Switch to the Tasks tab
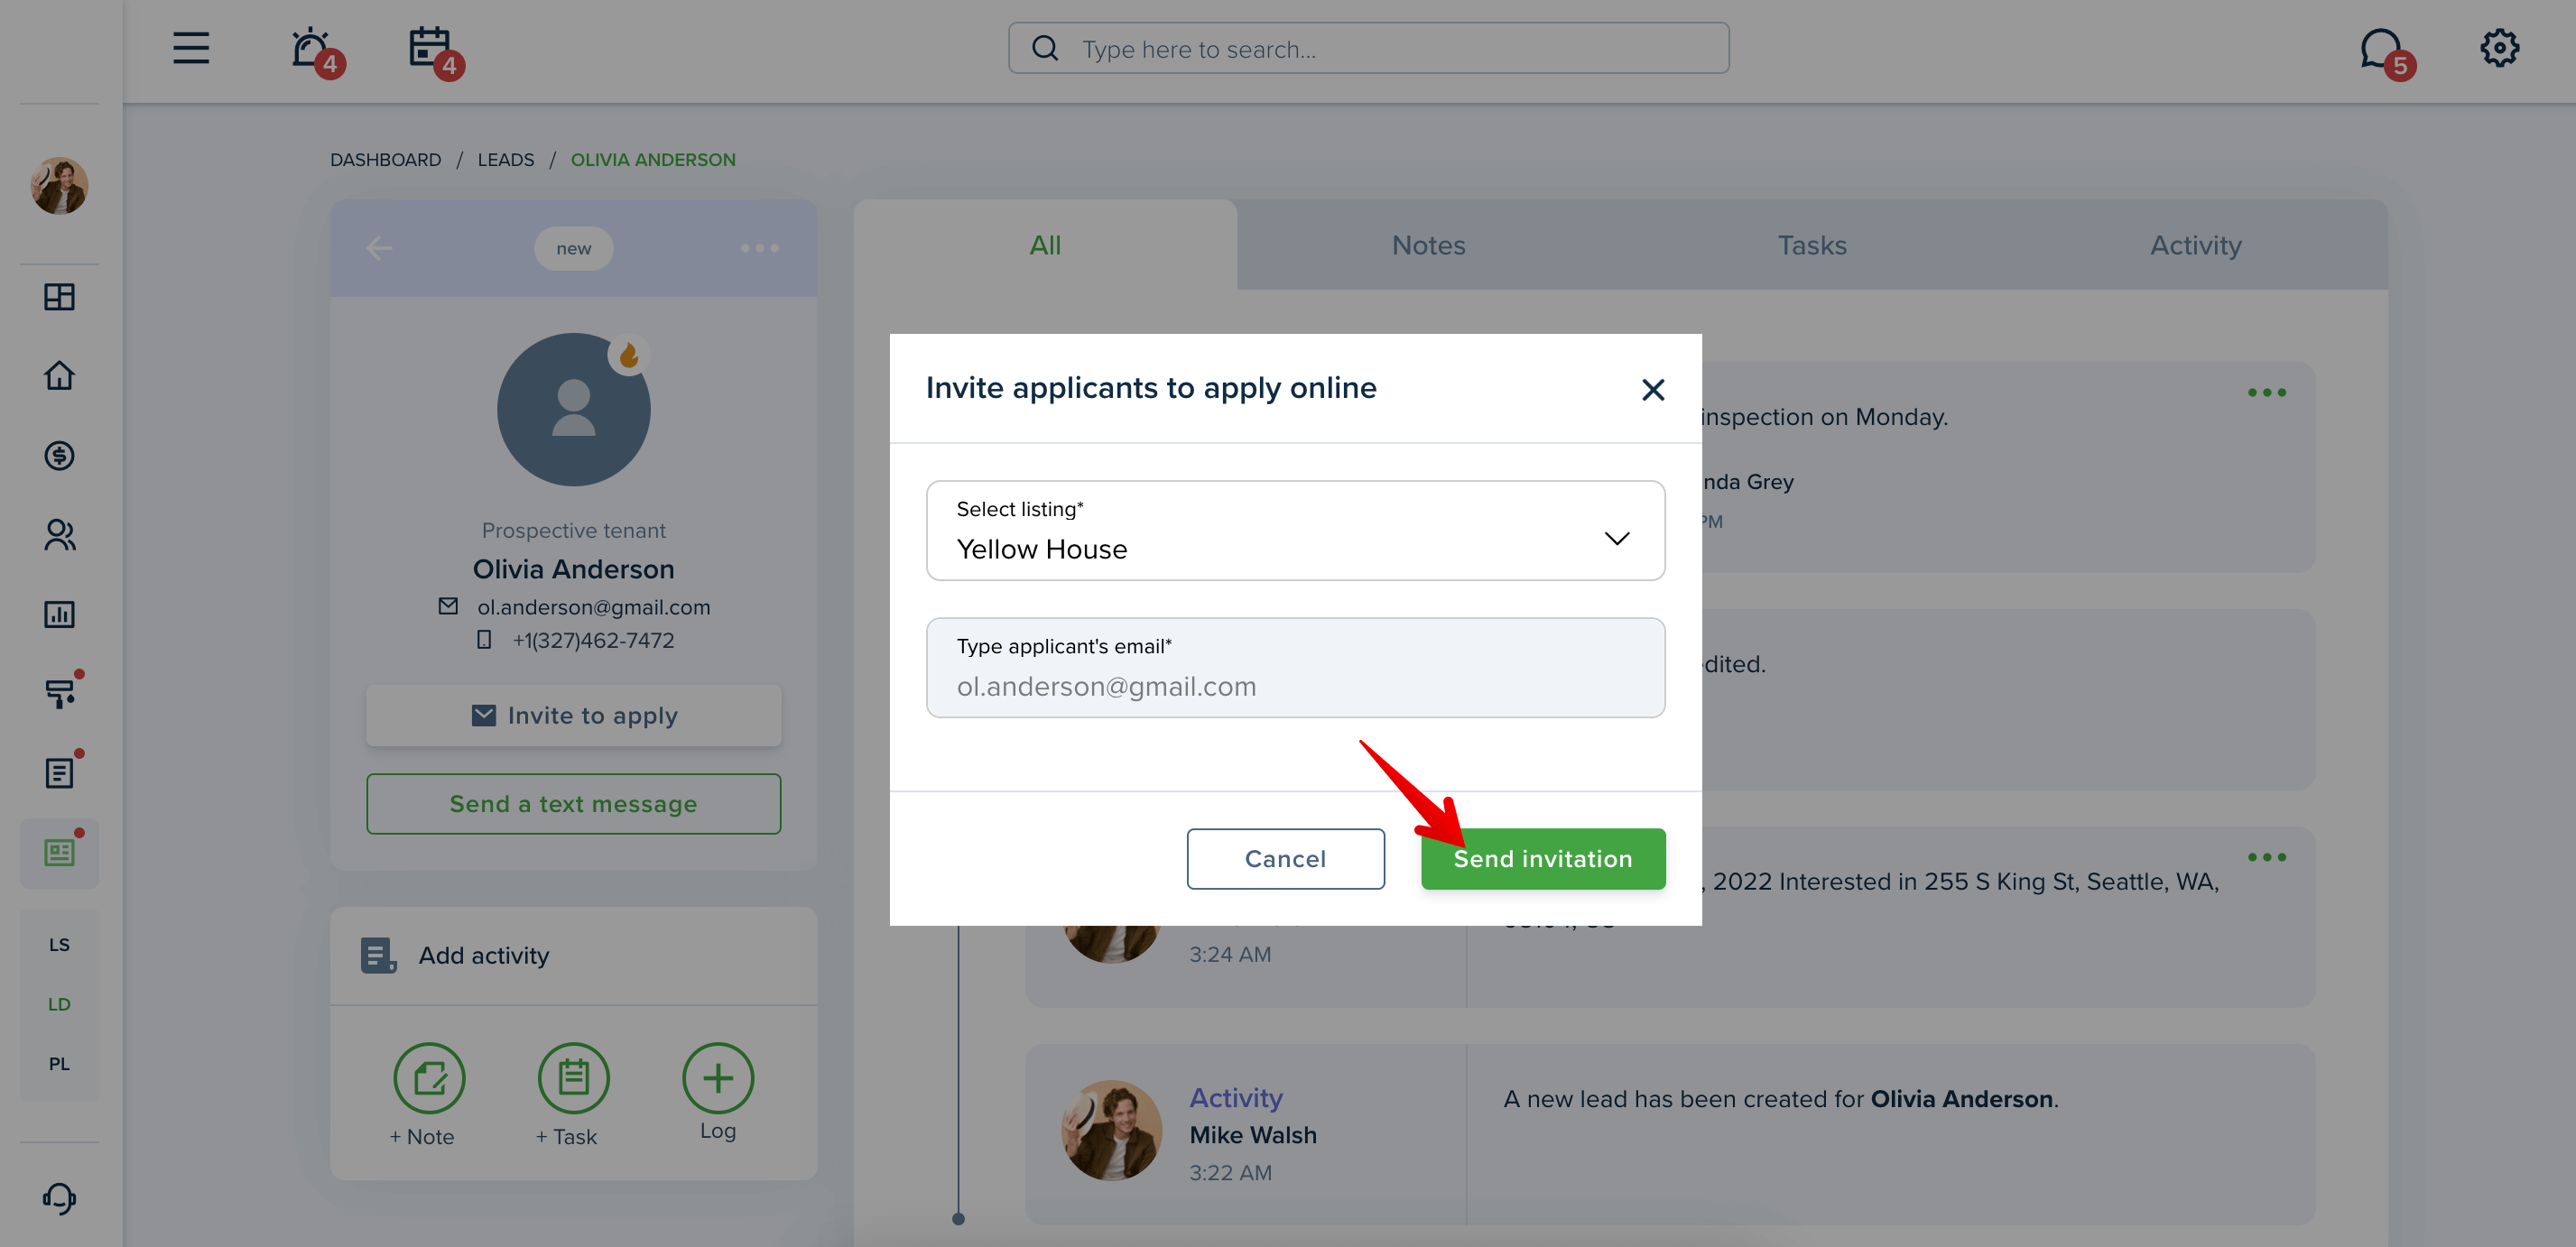The image size is (2576, 1247). click(1811, 245)
